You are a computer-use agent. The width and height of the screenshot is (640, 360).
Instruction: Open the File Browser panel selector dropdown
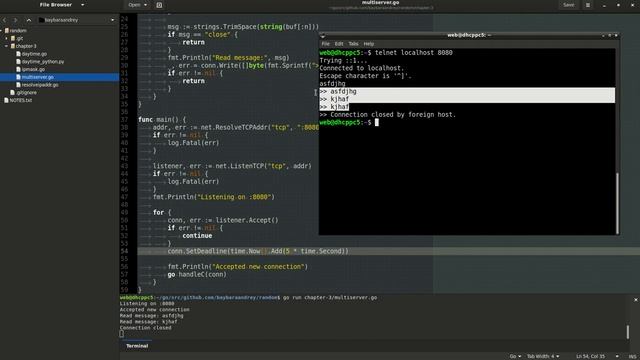(62, 5)
